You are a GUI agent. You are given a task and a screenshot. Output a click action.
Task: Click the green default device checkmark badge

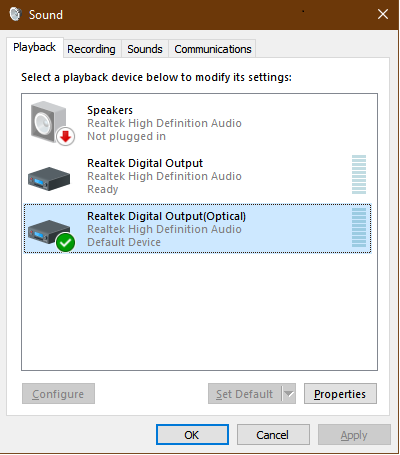click(65, 243)
